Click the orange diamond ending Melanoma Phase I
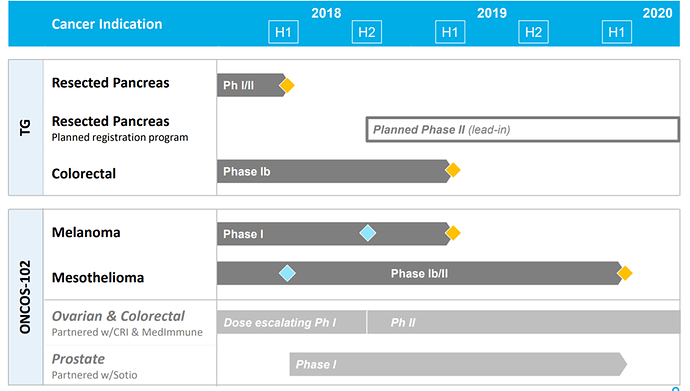 (x=453, y=233)
